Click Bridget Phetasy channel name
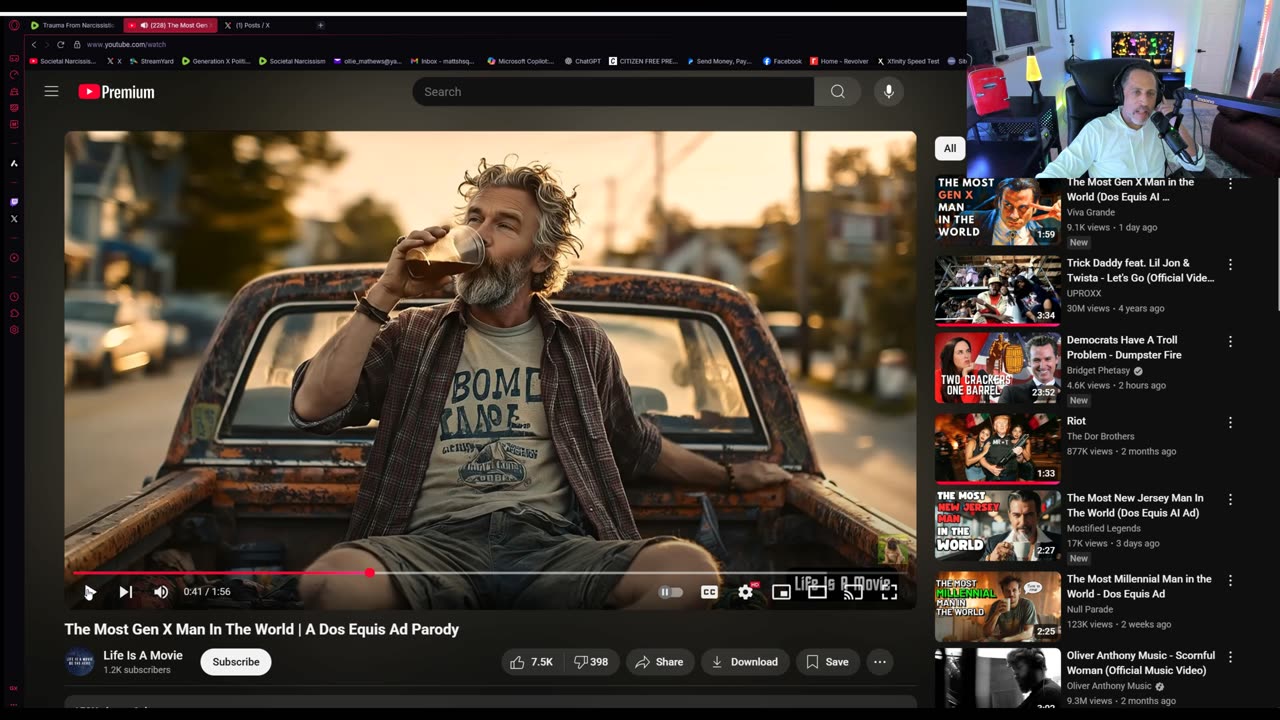This screenshot has height=720, width=1280. 1098,371
